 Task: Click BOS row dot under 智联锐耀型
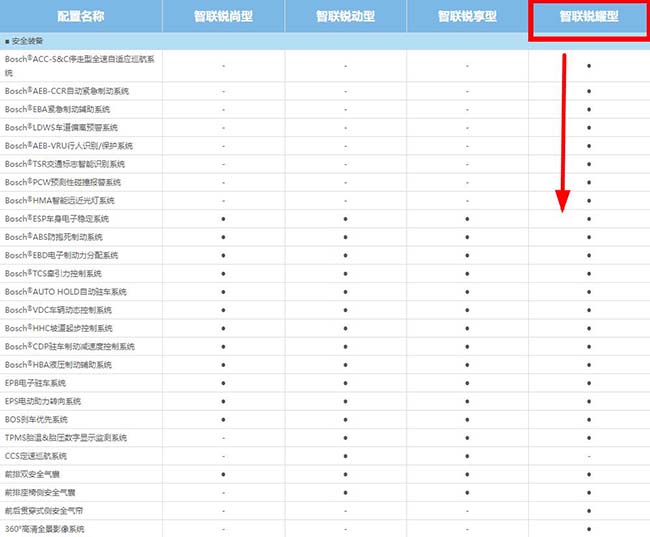[589, 420]
